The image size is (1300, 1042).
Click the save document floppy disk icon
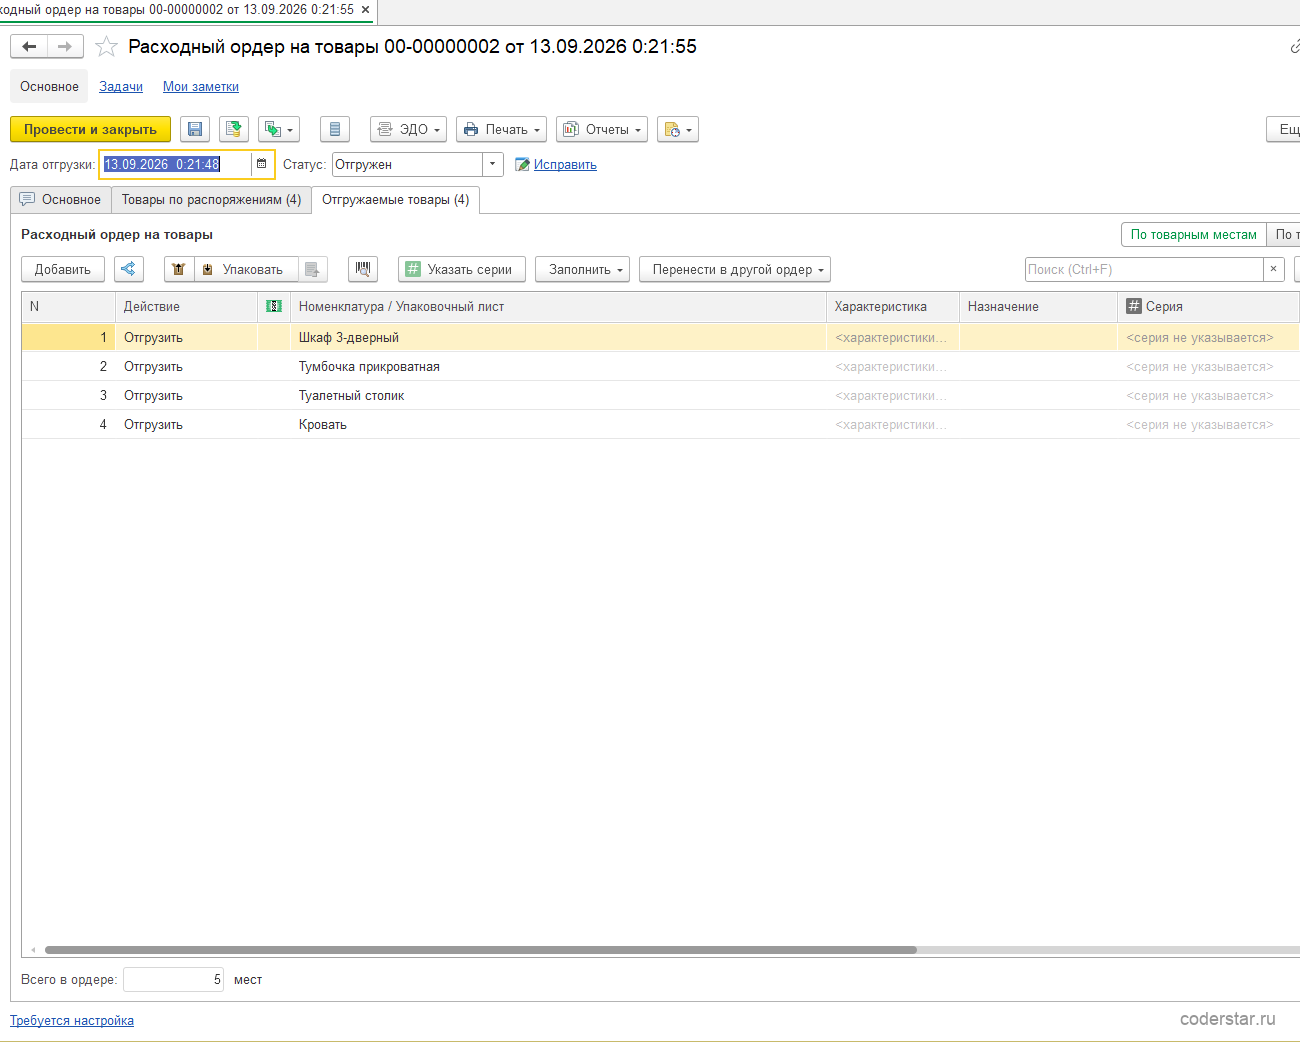pos(195,129)
